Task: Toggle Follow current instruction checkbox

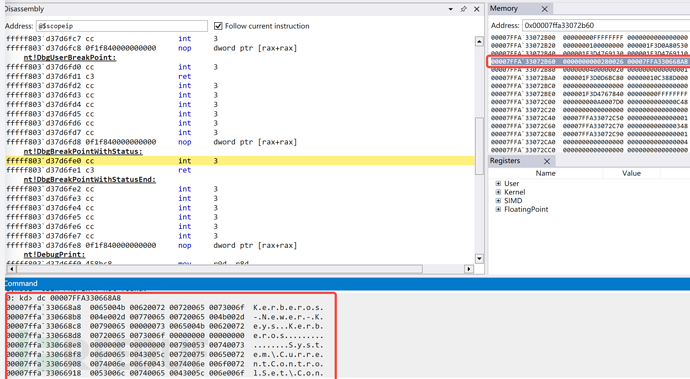Action: (218, 26)
